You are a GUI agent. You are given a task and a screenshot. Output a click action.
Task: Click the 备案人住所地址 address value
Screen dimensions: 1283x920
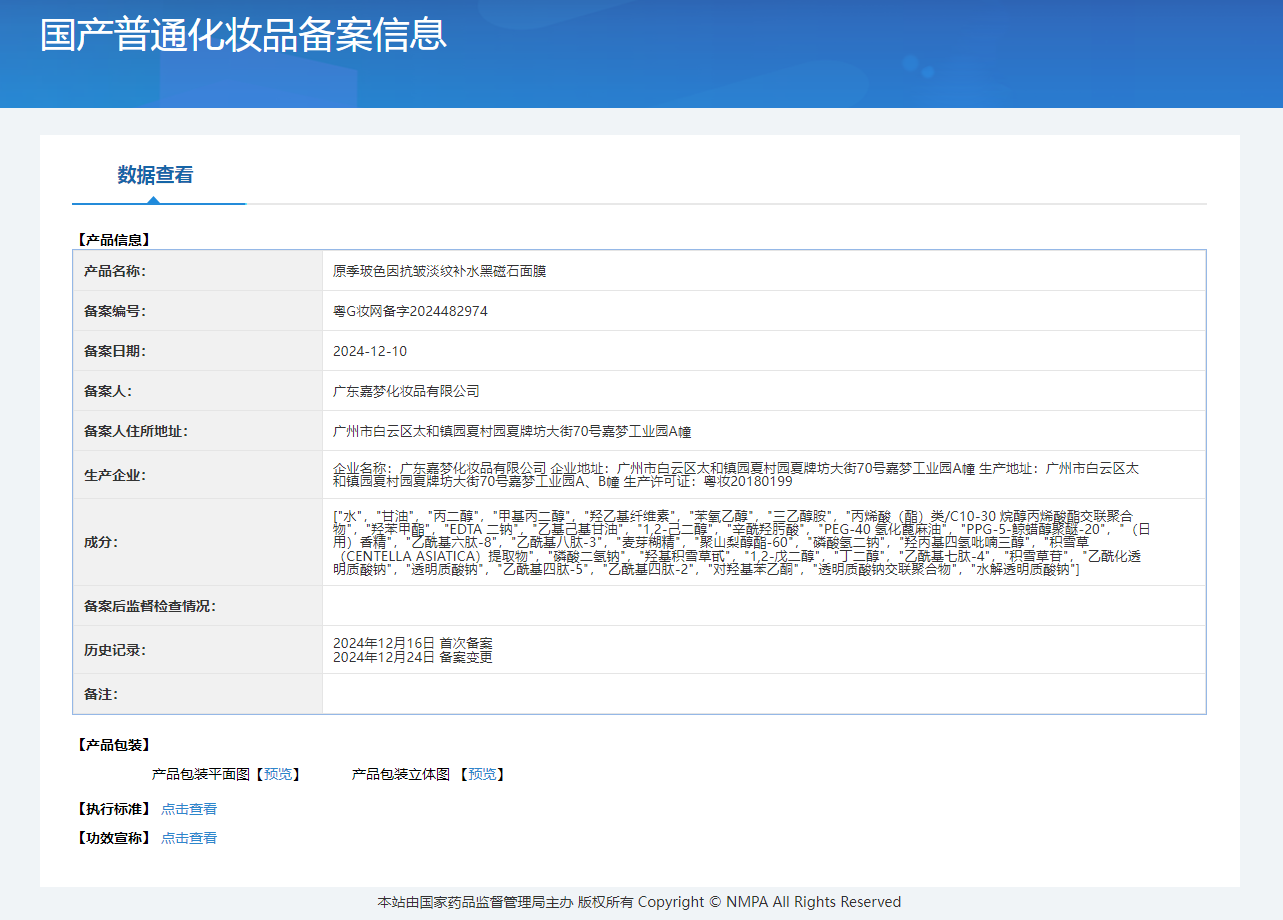point(512,431)
